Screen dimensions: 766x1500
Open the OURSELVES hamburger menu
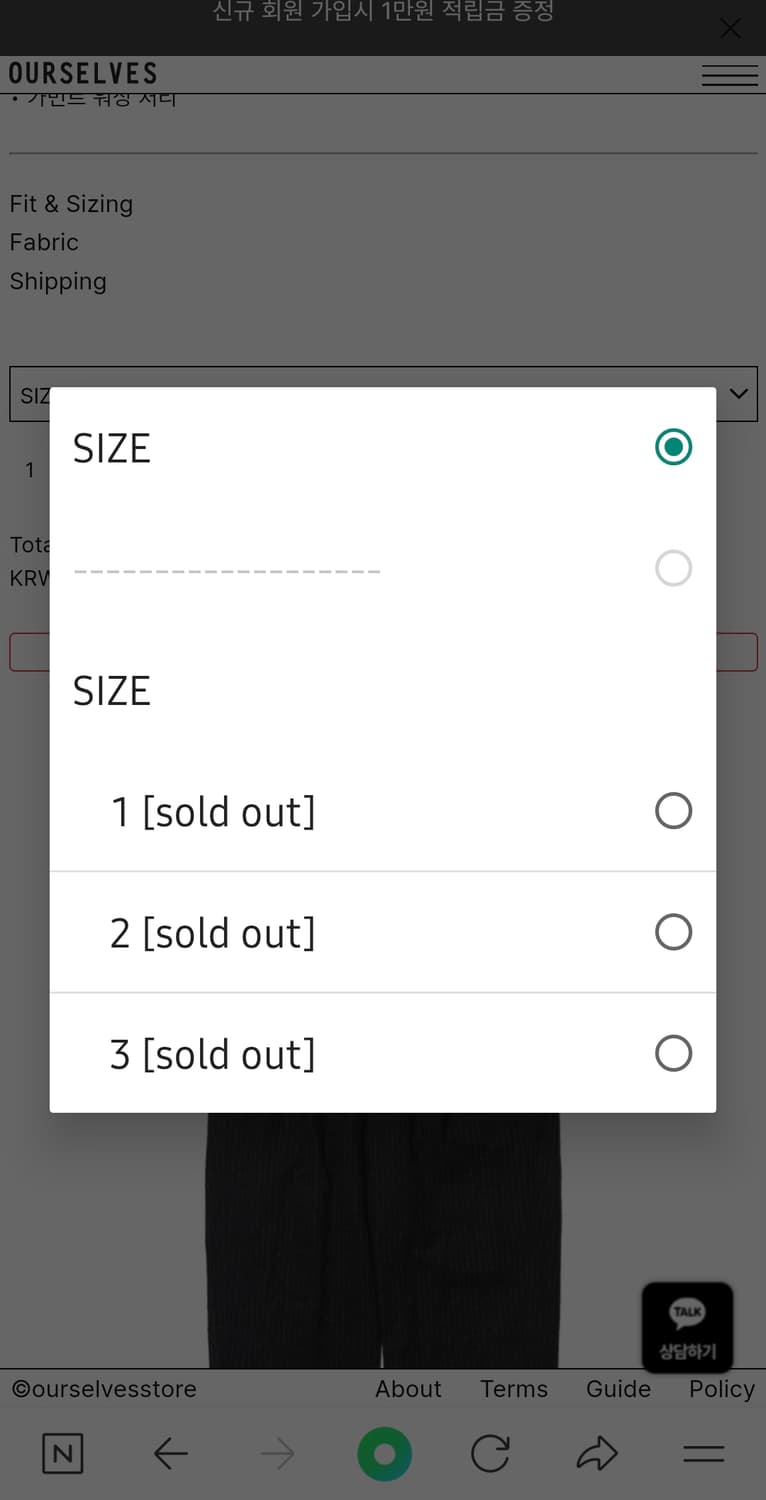pyautogui.click(x=729, y=76)
